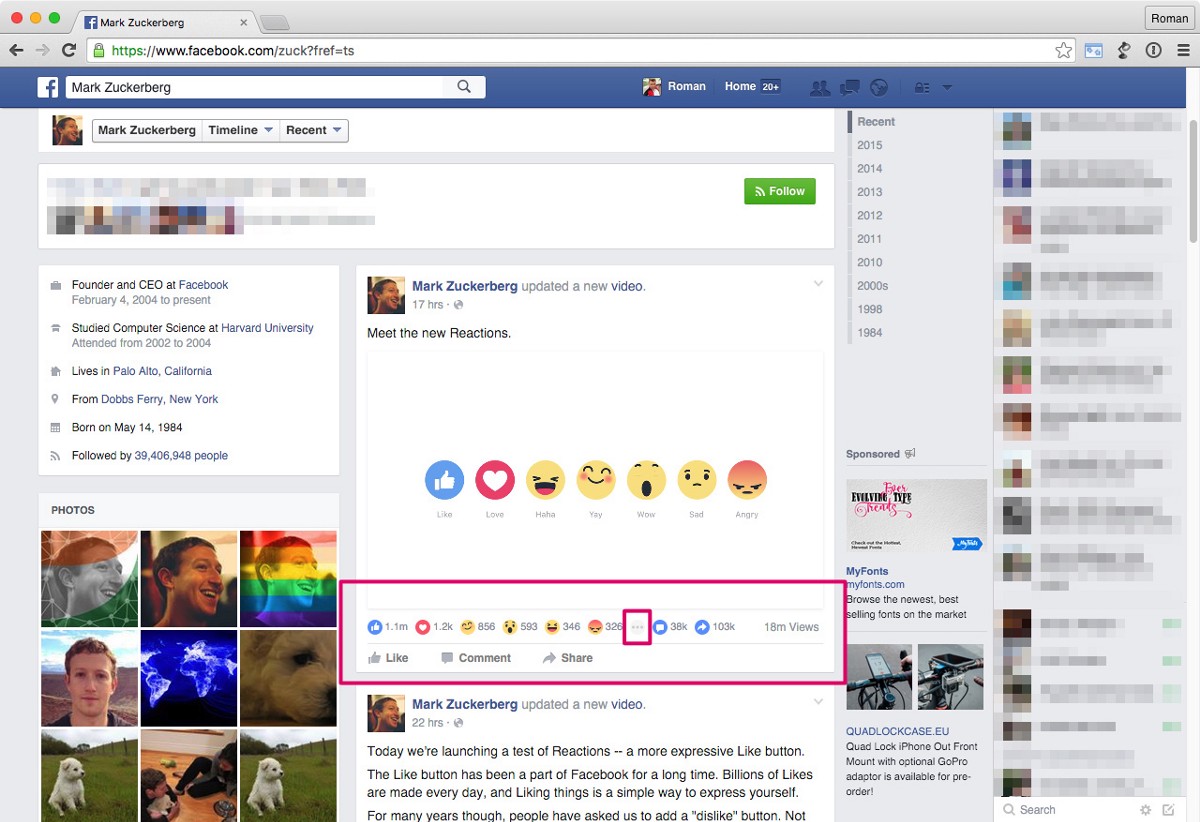The image size is (1200, 822).
Task: Click Comment under the Reactions post
Action: (476, 658)
